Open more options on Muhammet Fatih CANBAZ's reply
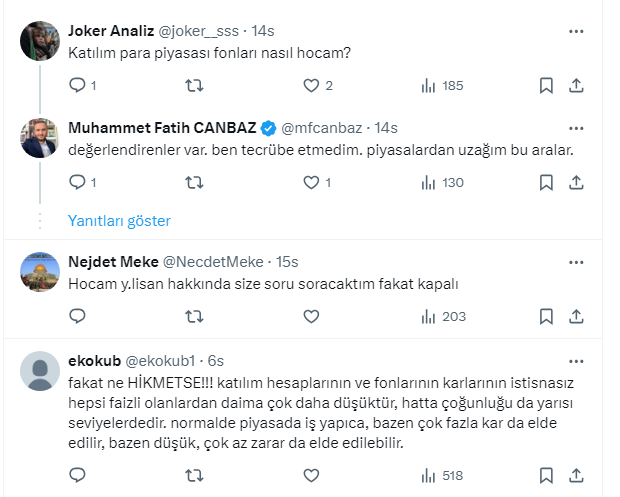 click(x=576, y=128)
